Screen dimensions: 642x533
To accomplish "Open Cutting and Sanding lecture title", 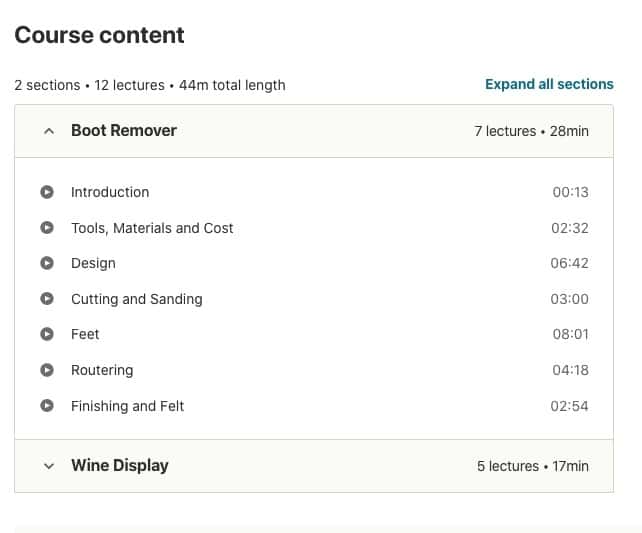I will tap(136, 299).
